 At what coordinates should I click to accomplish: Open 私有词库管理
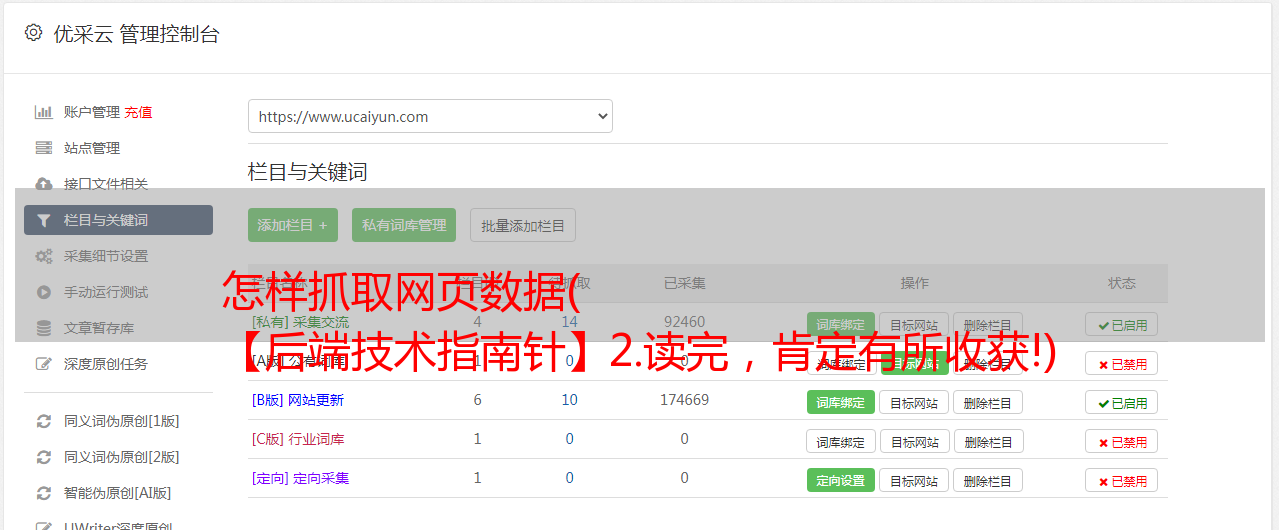tap(404, 225)
